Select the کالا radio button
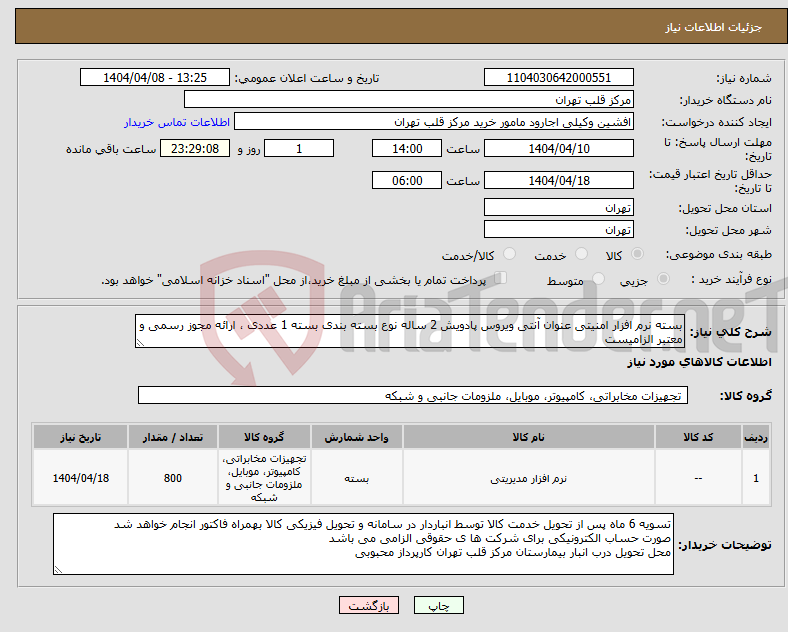 [637, 254]
